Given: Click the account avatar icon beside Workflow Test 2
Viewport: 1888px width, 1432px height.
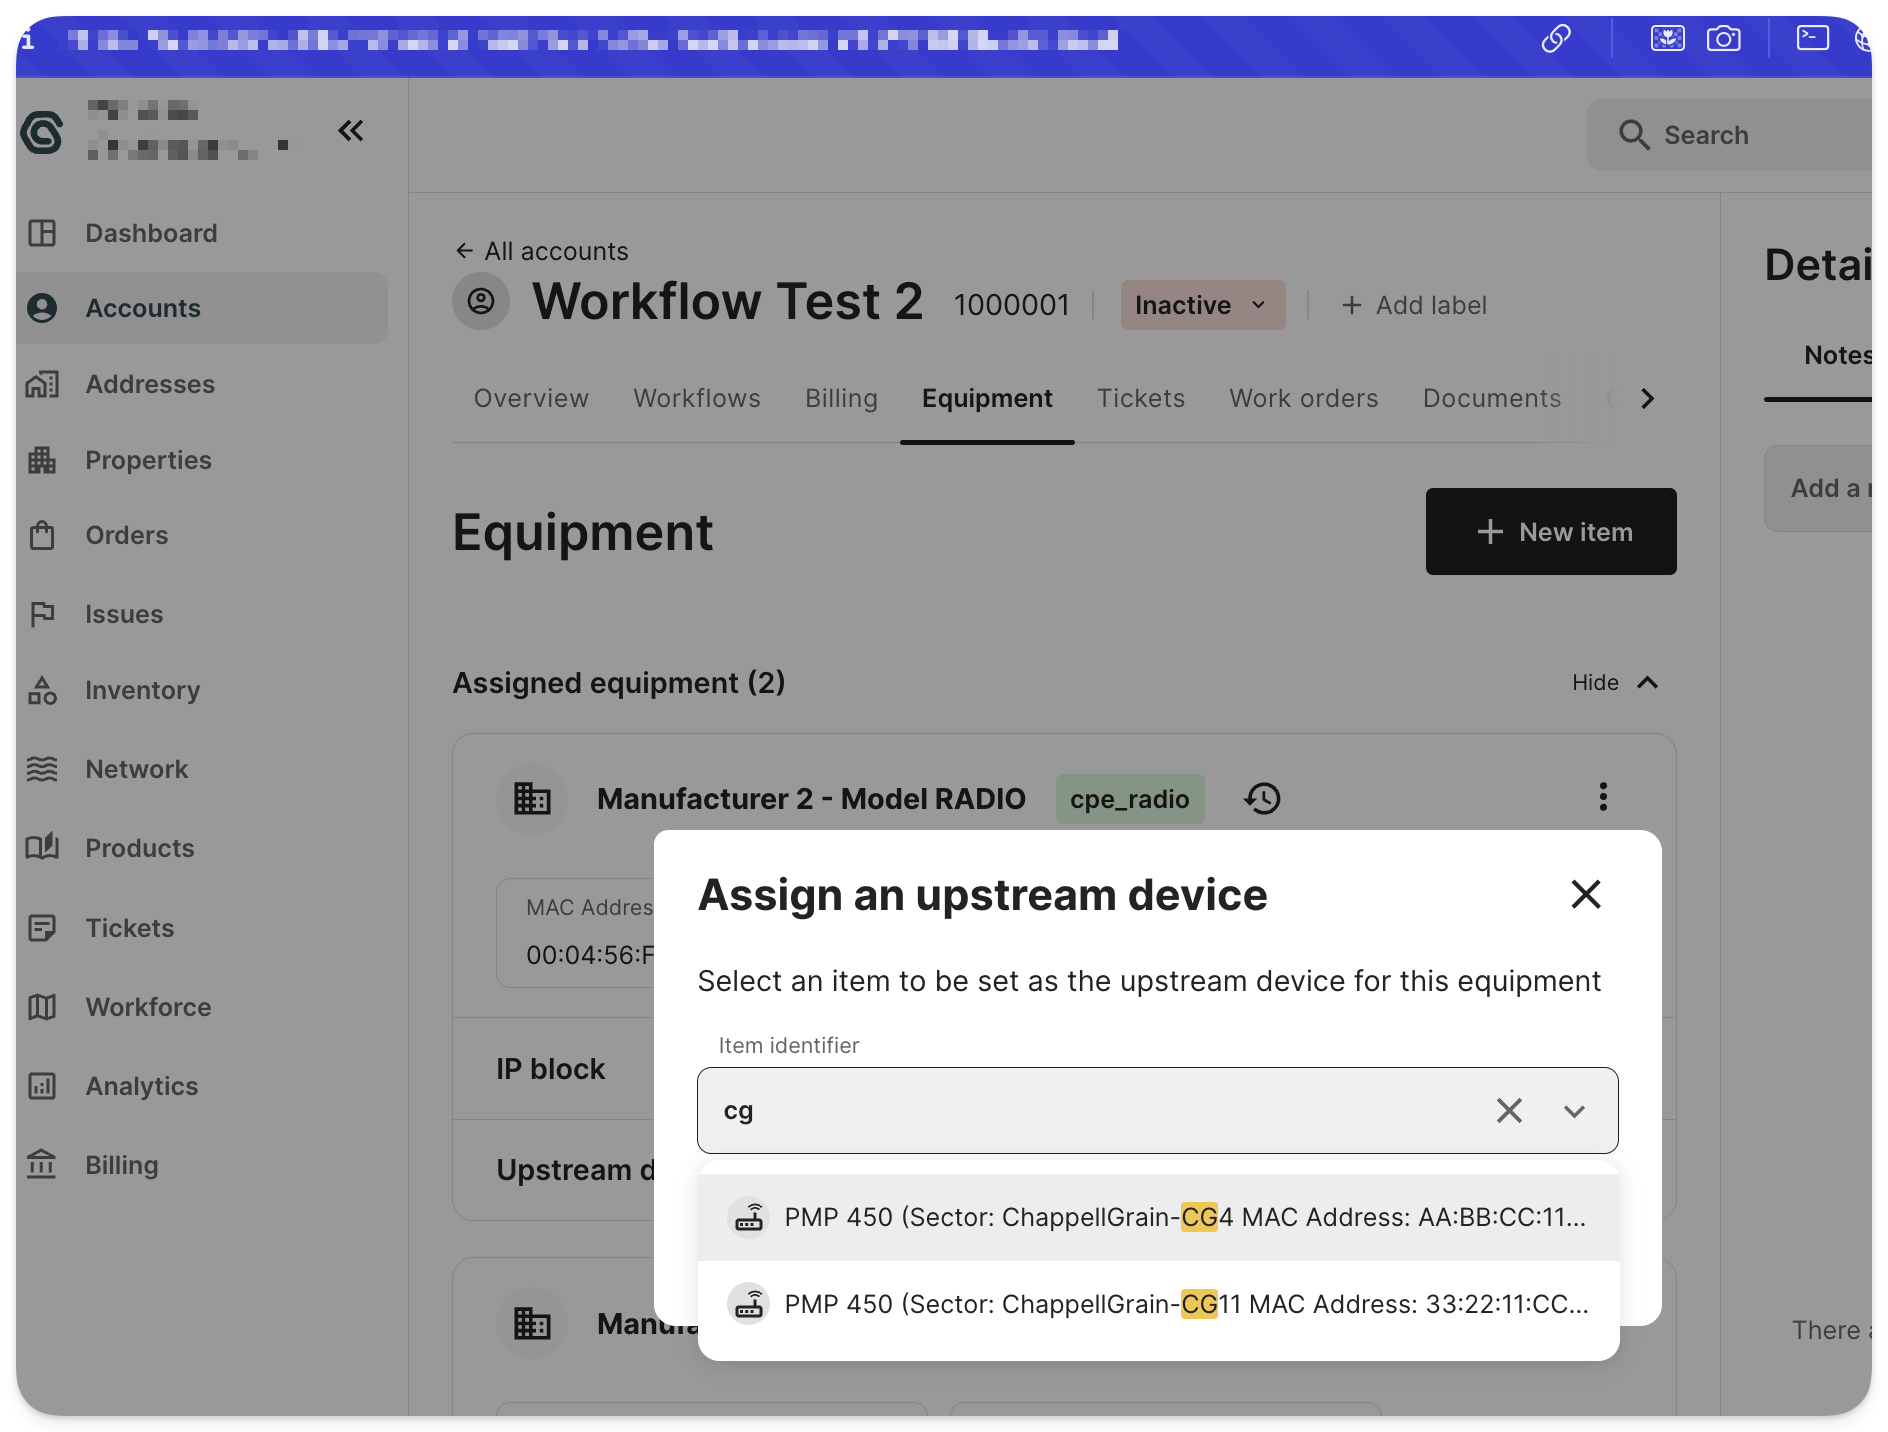Looking at the screenshot, I should tap(481, 301).
